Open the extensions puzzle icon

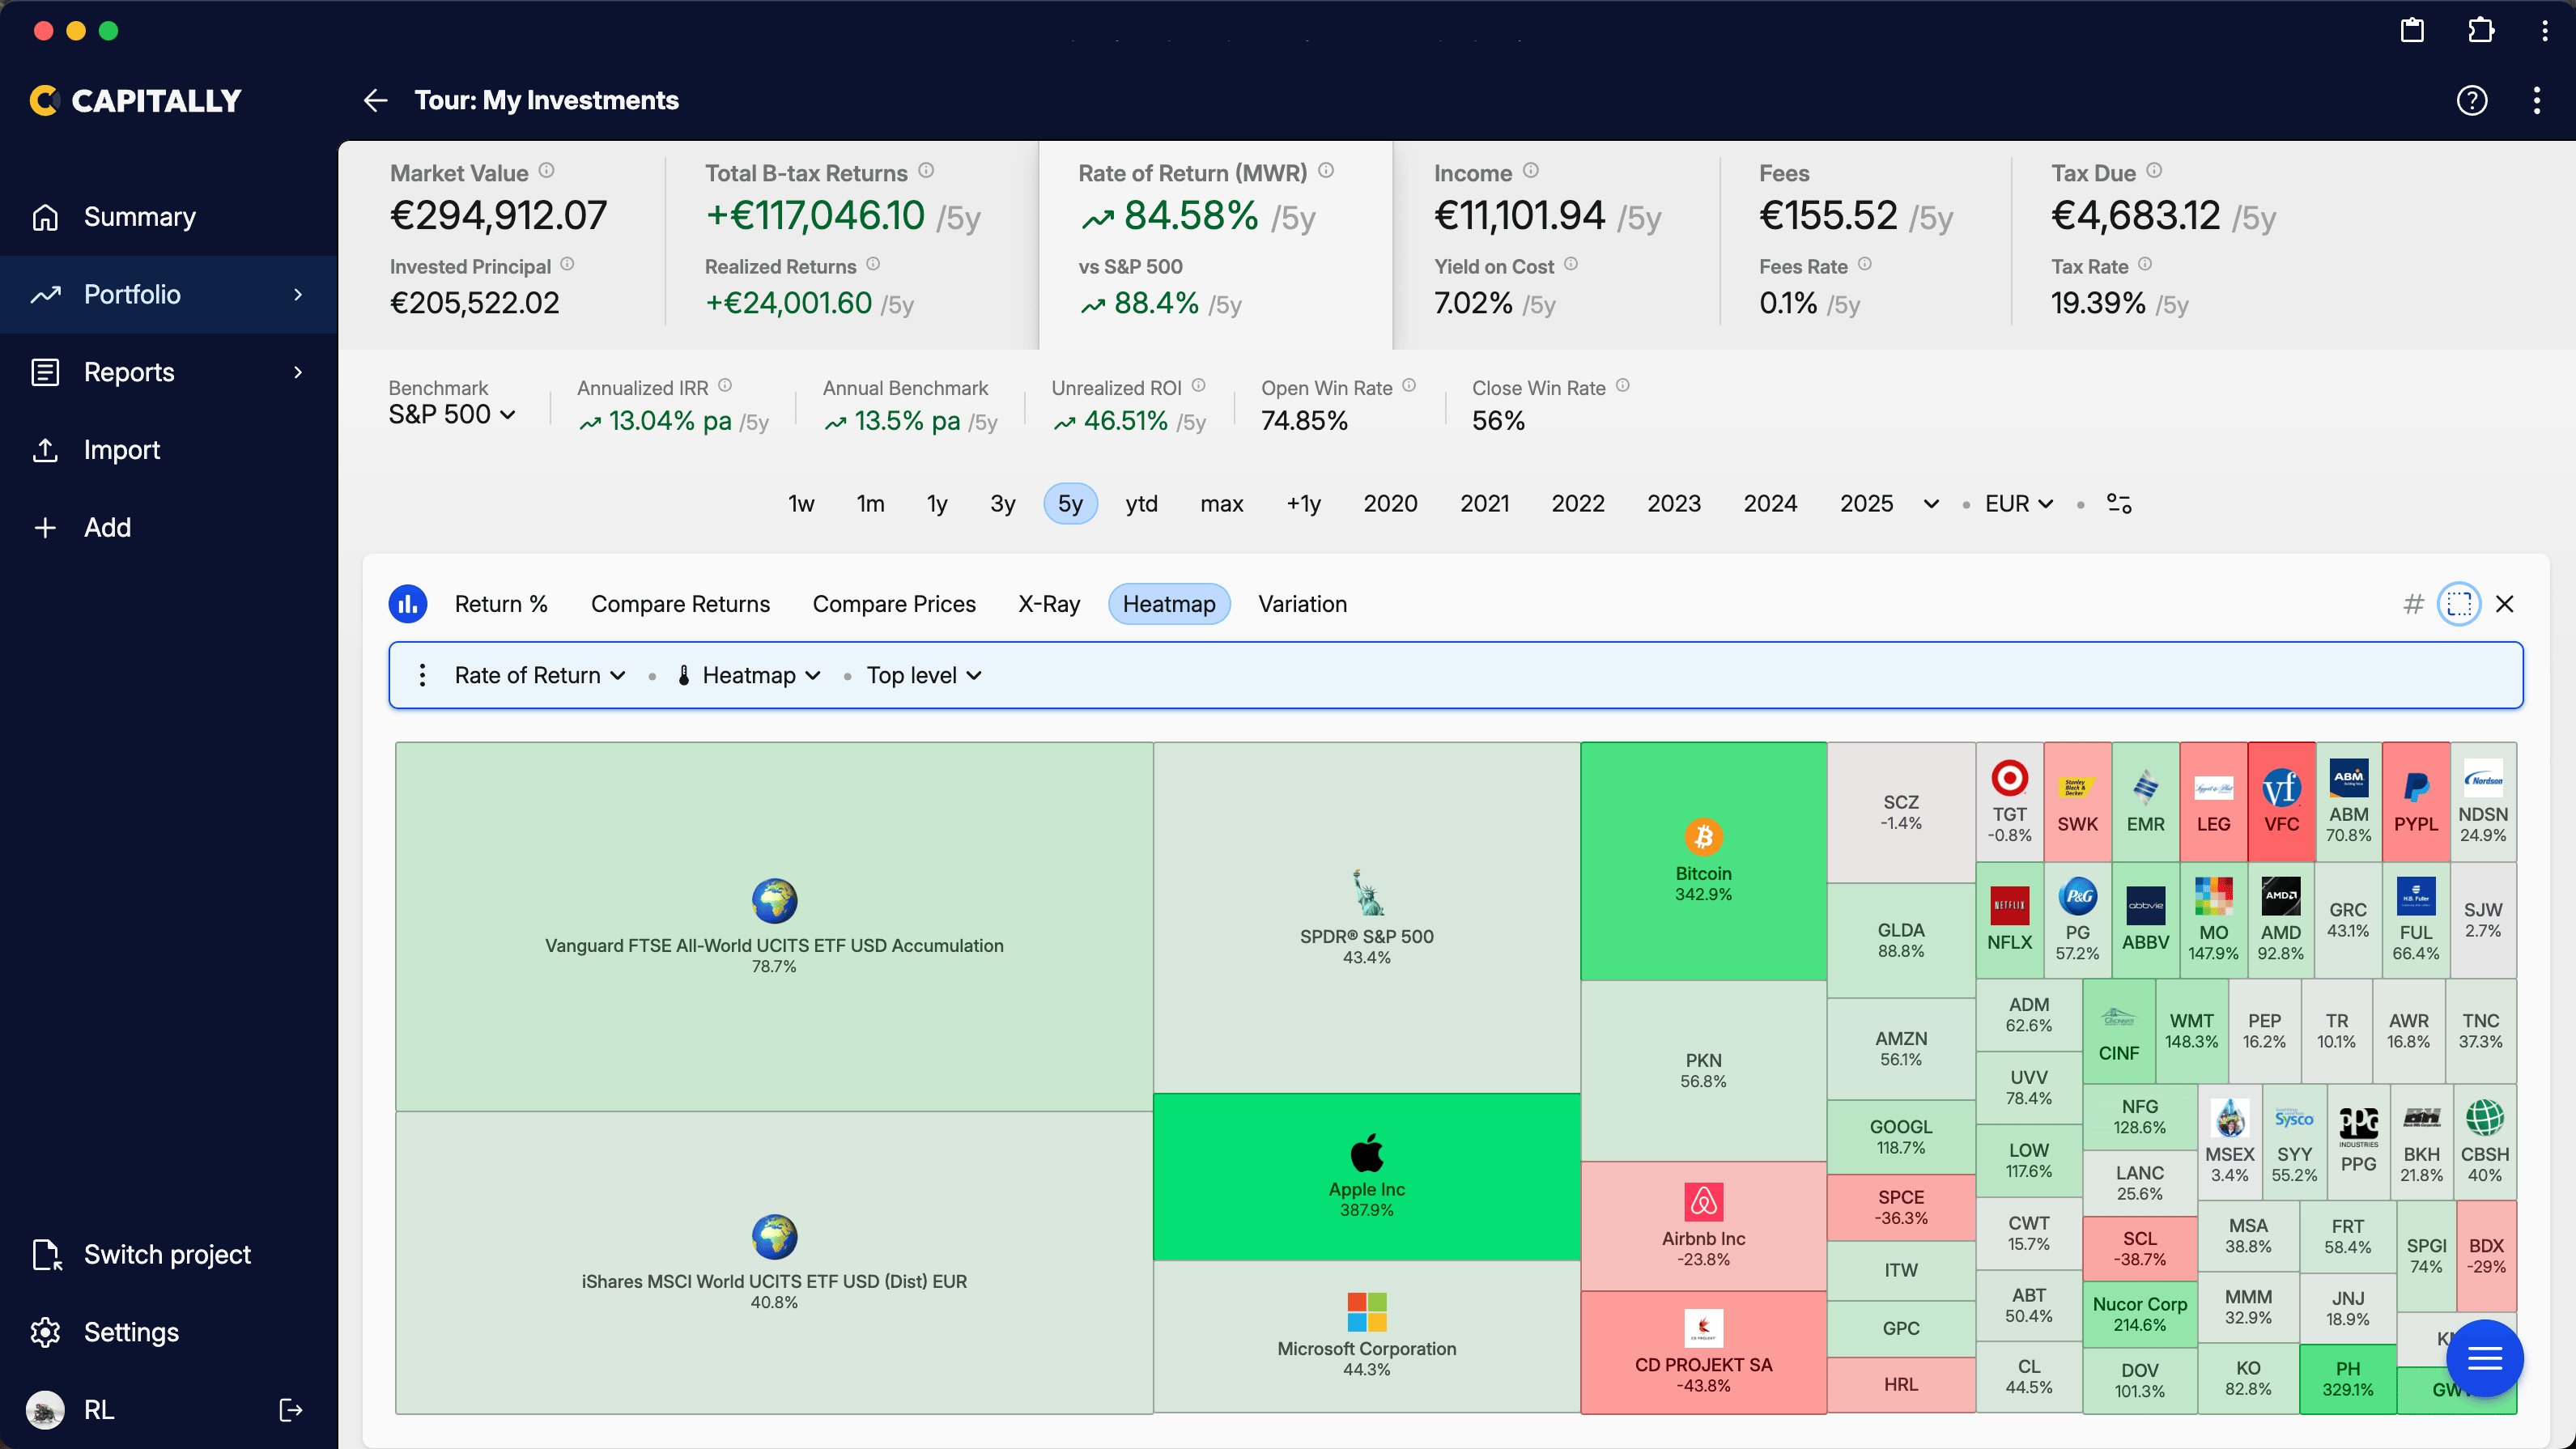pyautogui.click(x=2481, y=30)
